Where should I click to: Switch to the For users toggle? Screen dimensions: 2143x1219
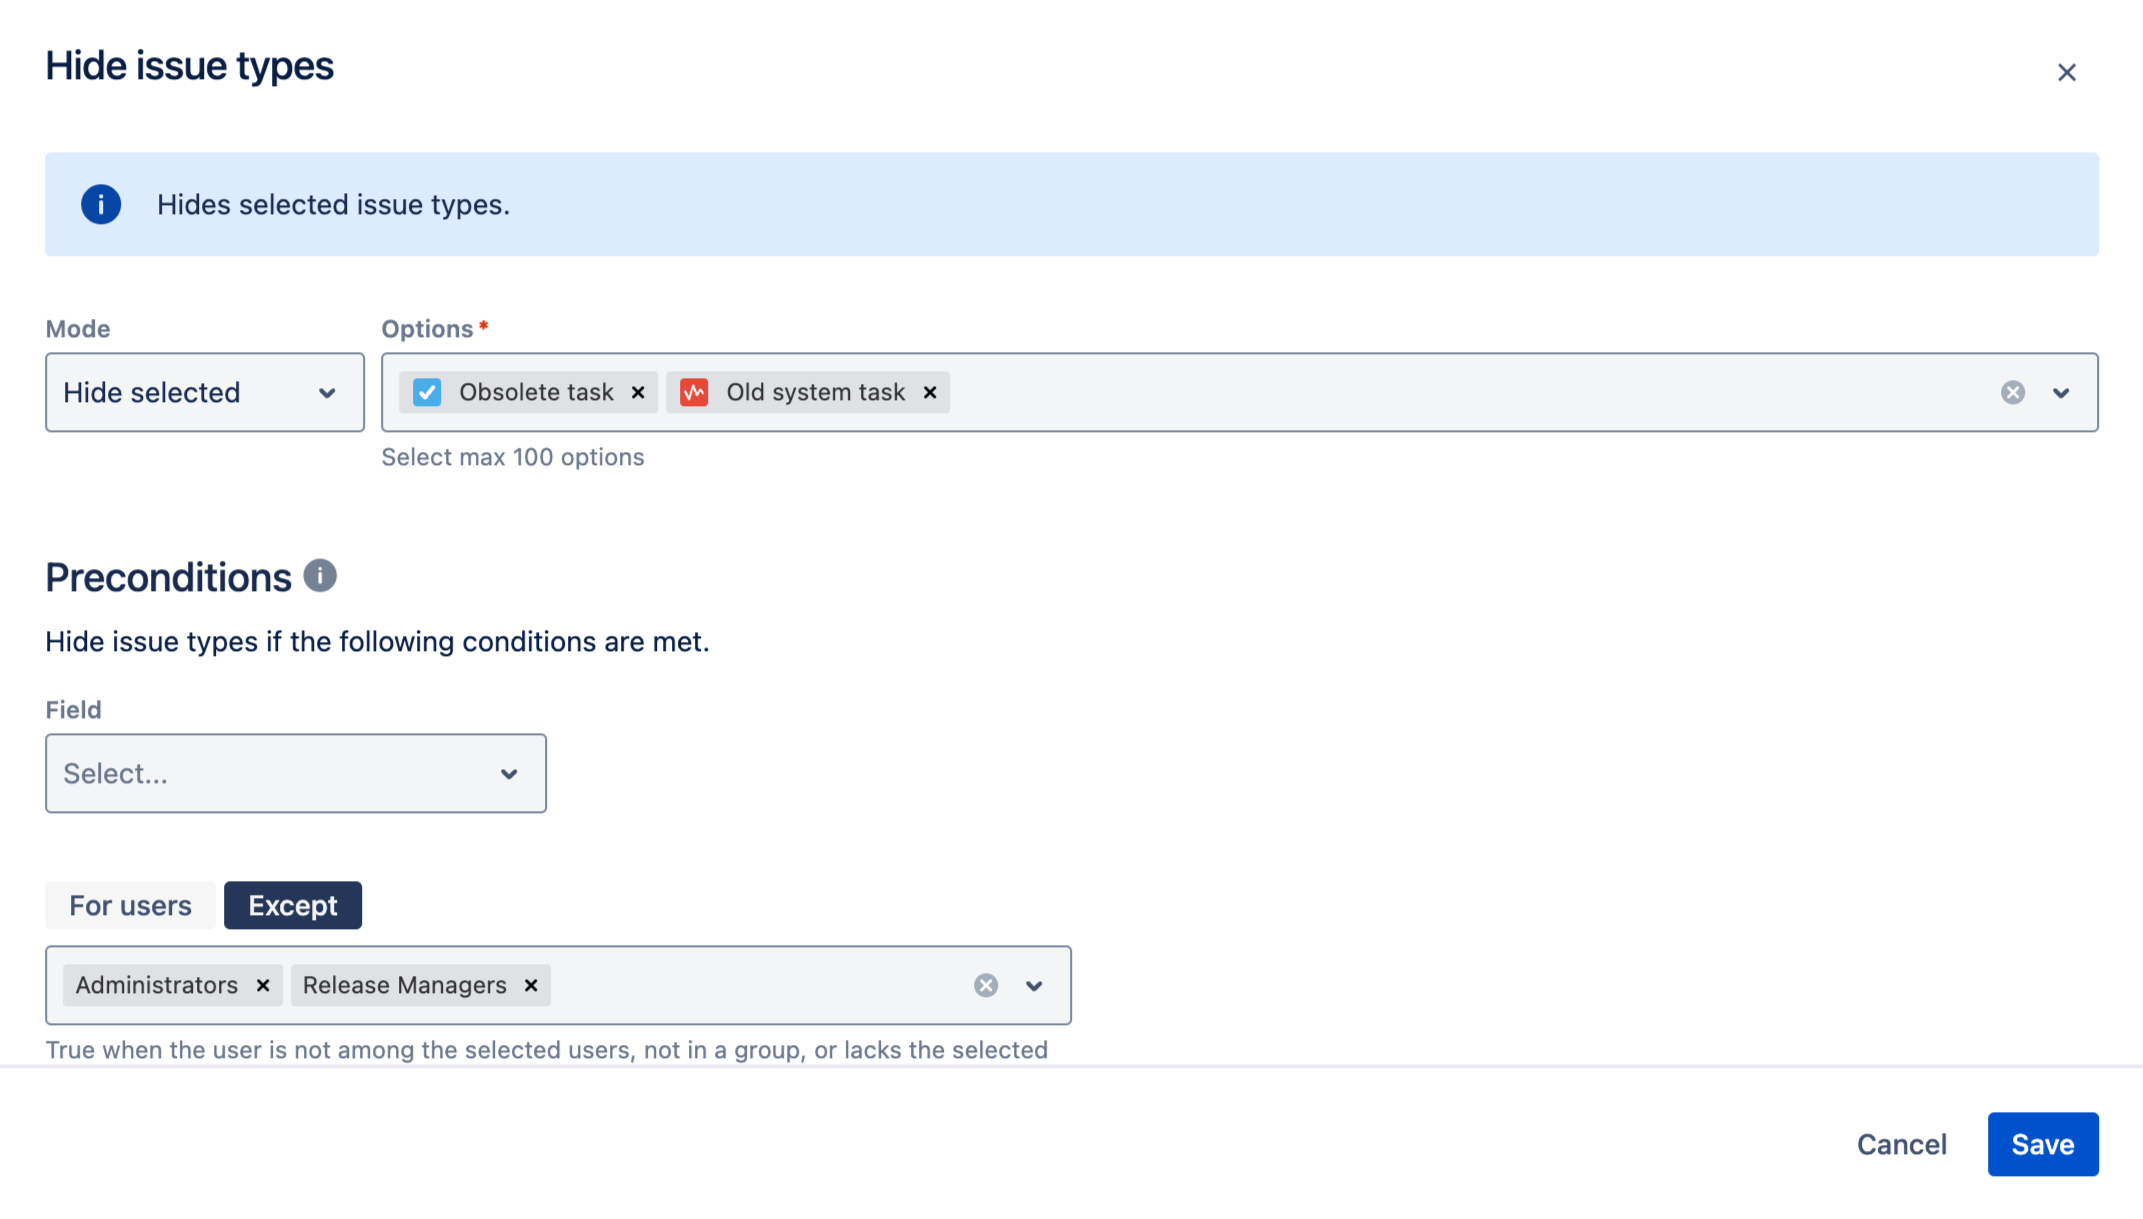[x=130, y=905]
